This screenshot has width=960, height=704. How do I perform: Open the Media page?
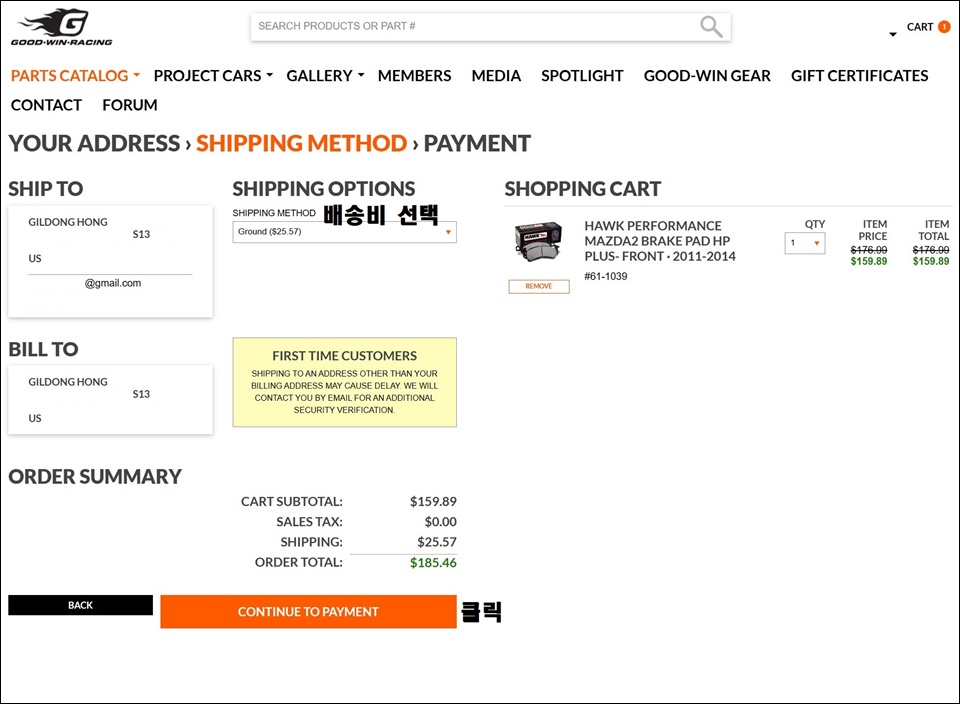click(496, 75)
